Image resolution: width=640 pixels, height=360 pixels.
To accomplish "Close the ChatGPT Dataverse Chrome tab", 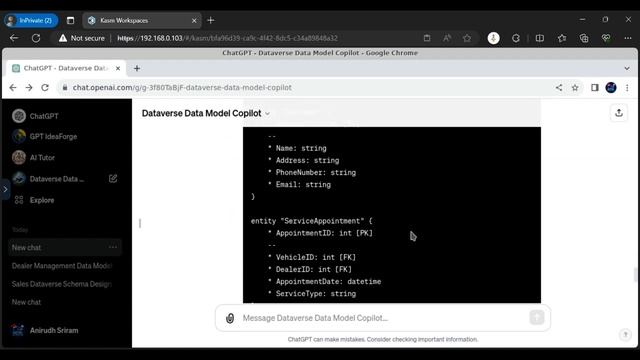I will coord(118,68).
